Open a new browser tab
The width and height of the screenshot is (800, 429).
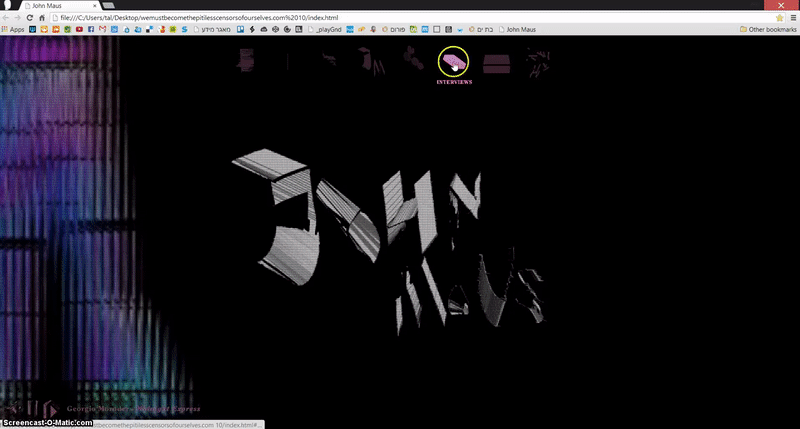coord(108,6)
